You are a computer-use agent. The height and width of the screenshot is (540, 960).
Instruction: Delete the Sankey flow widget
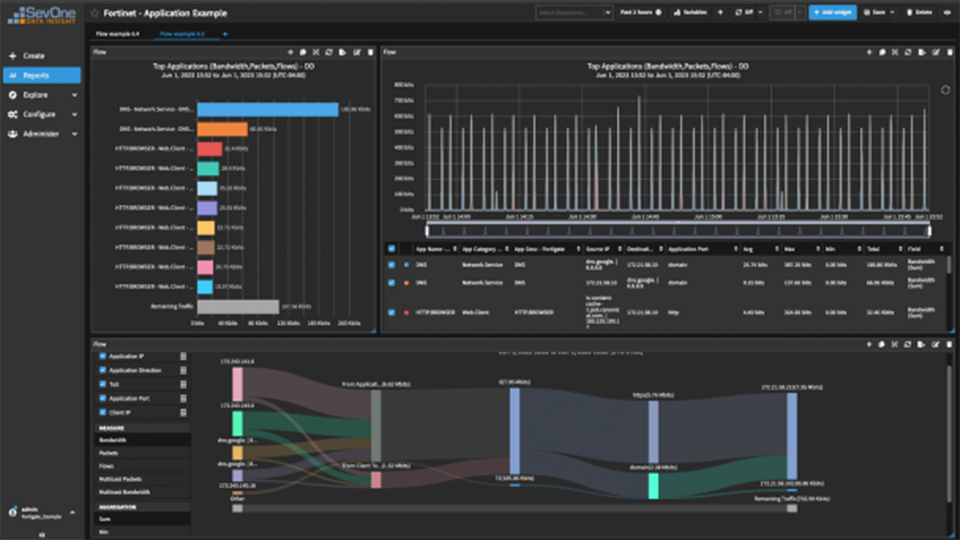[x=950, y=345]
